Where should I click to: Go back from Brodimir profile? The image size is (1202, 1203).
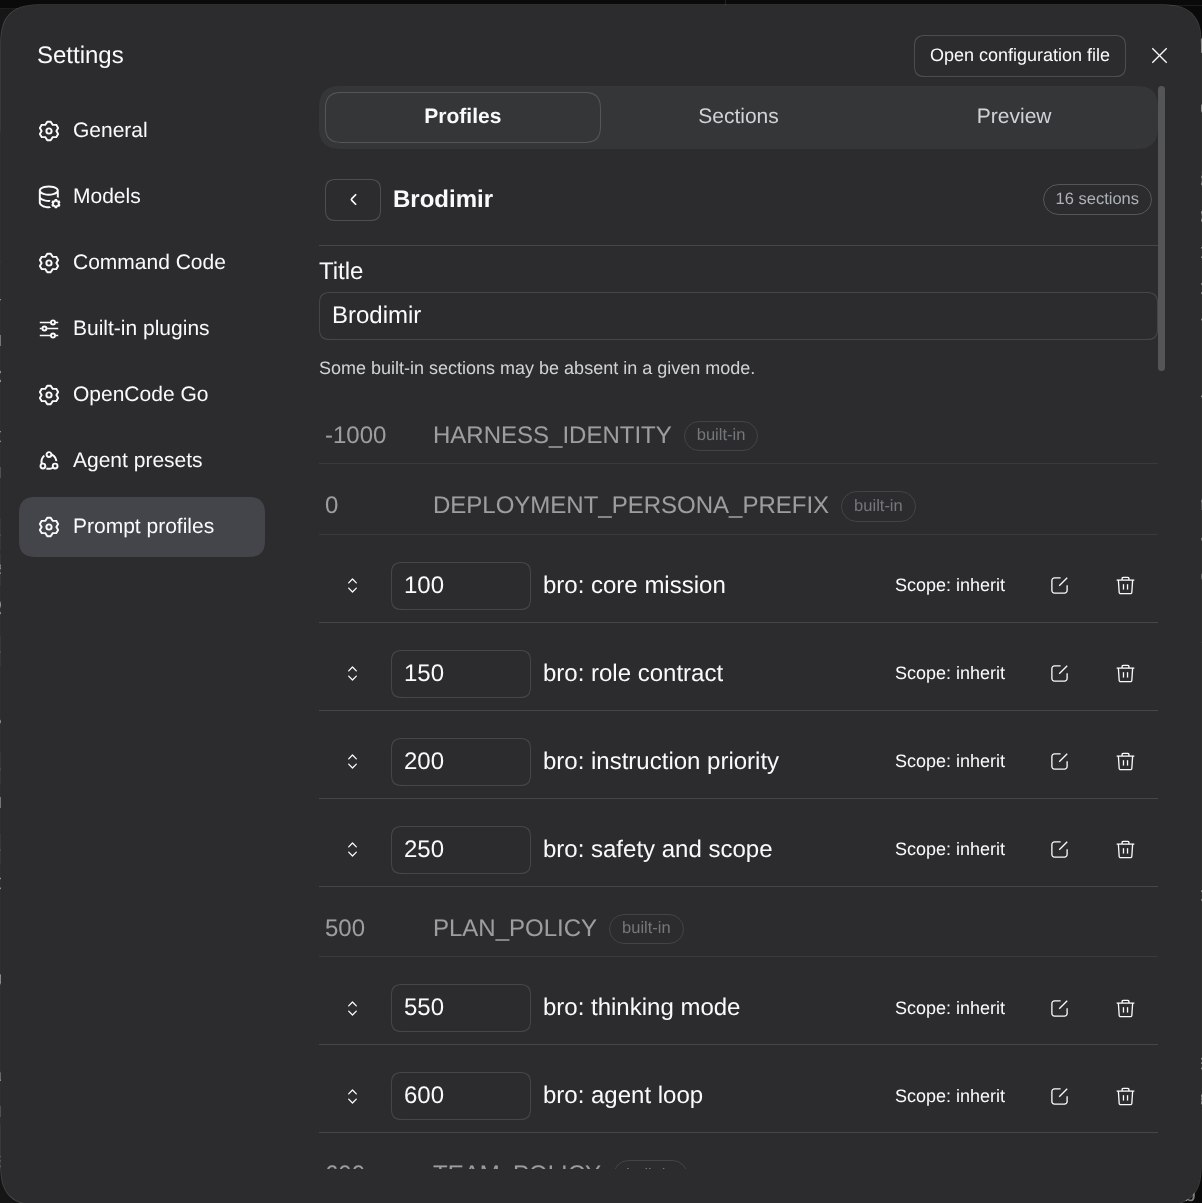tap(353, 200)
